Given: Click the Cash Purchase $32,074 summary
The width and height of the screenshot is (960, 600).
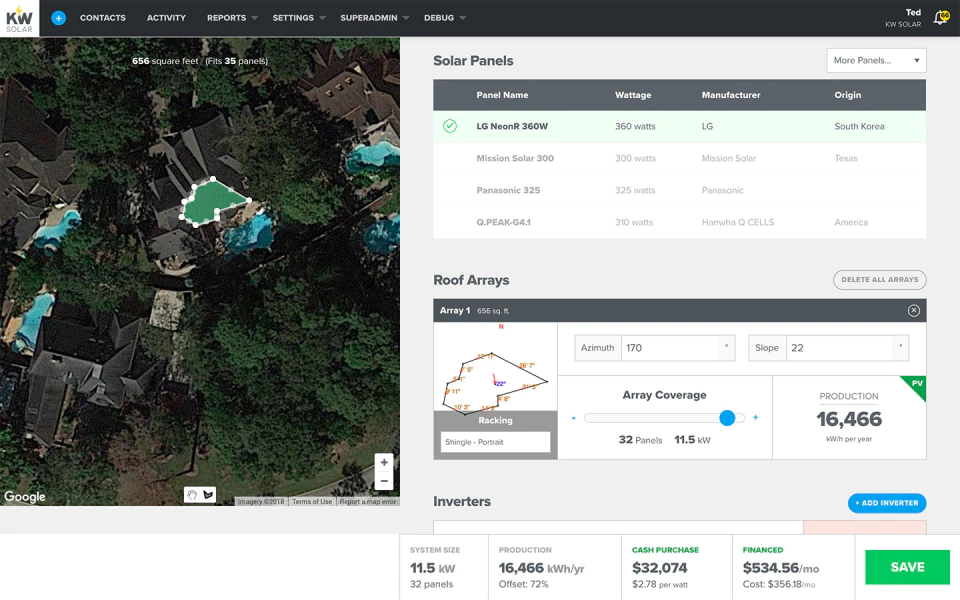Looking at the screenshot, I should point(677,567).
